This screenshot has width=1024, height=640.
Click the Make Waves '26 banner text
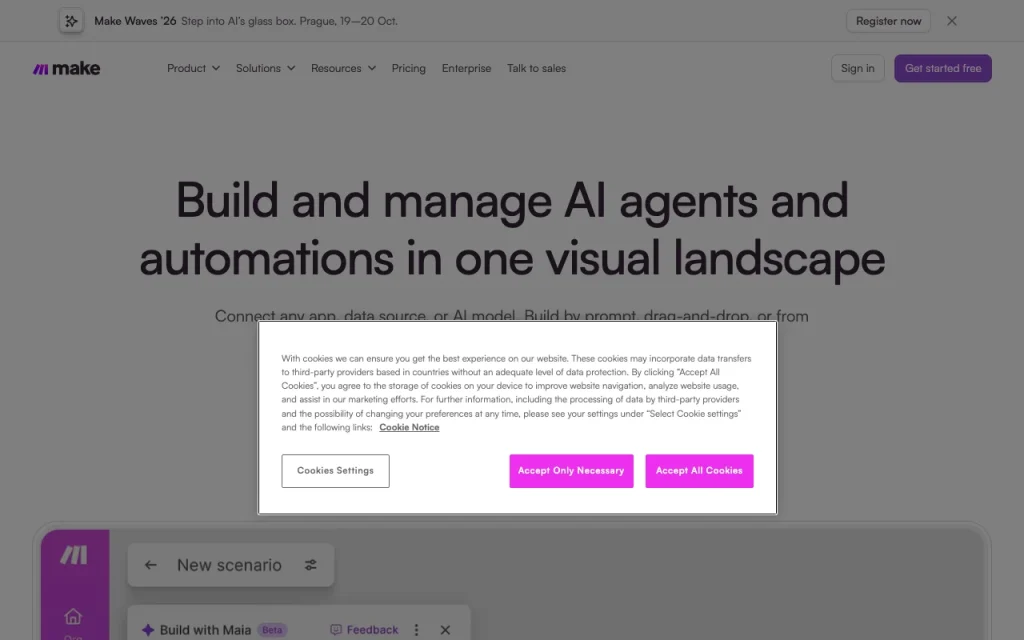(135, 21)
